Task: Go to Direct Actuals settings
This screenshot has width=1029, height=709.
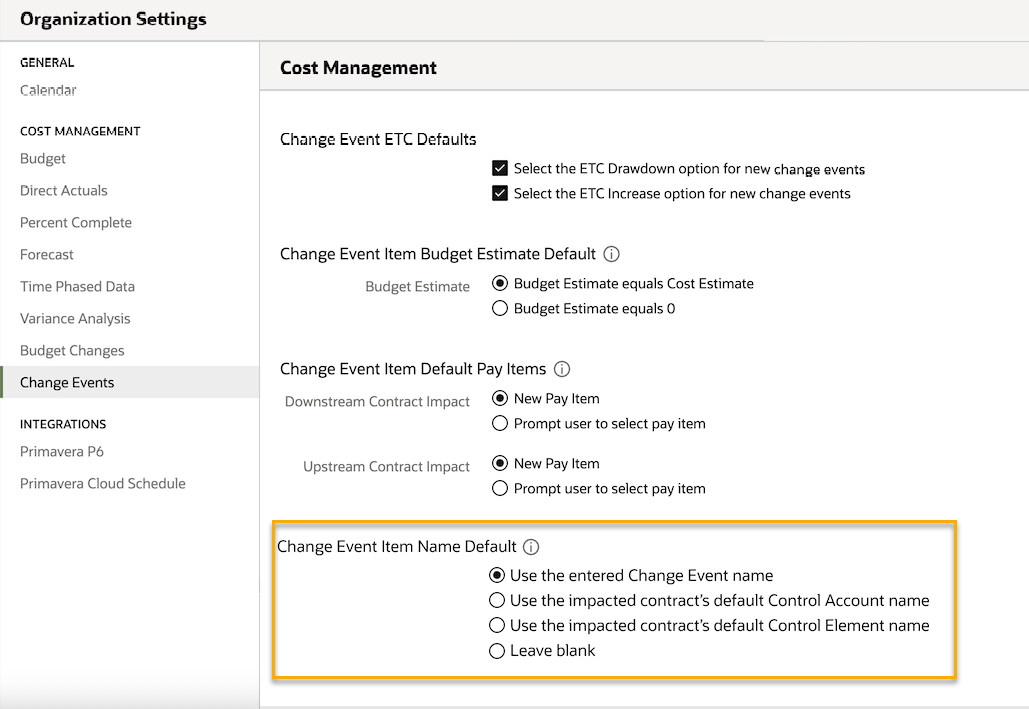Action: 64,190
